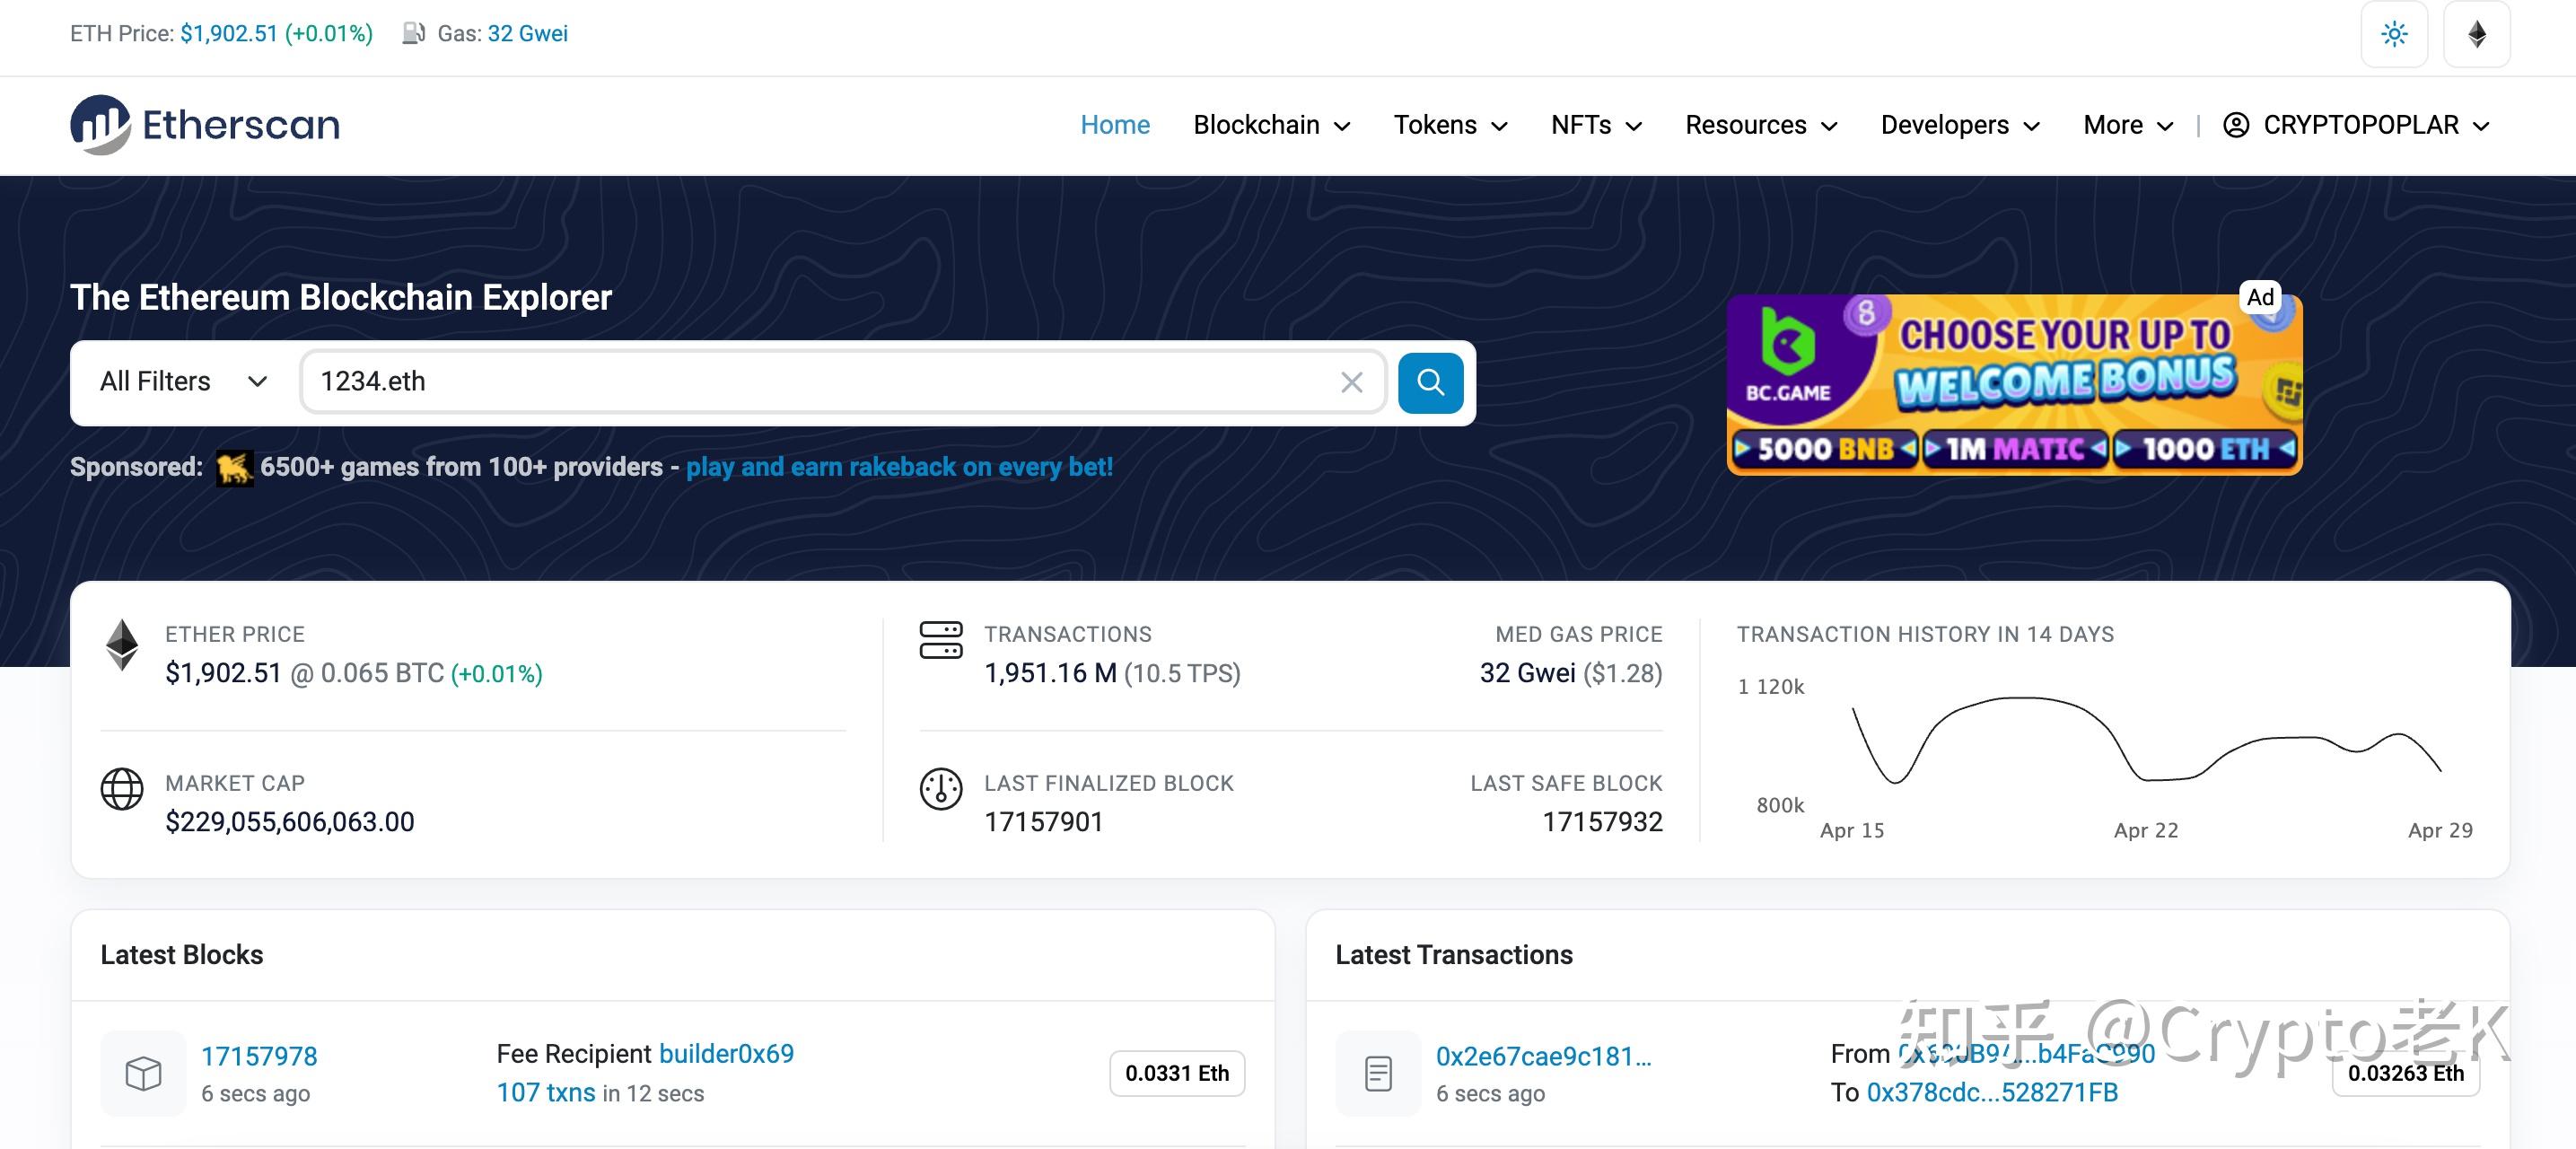
Task: Open the All Filters dropdown
Action: 184,382
